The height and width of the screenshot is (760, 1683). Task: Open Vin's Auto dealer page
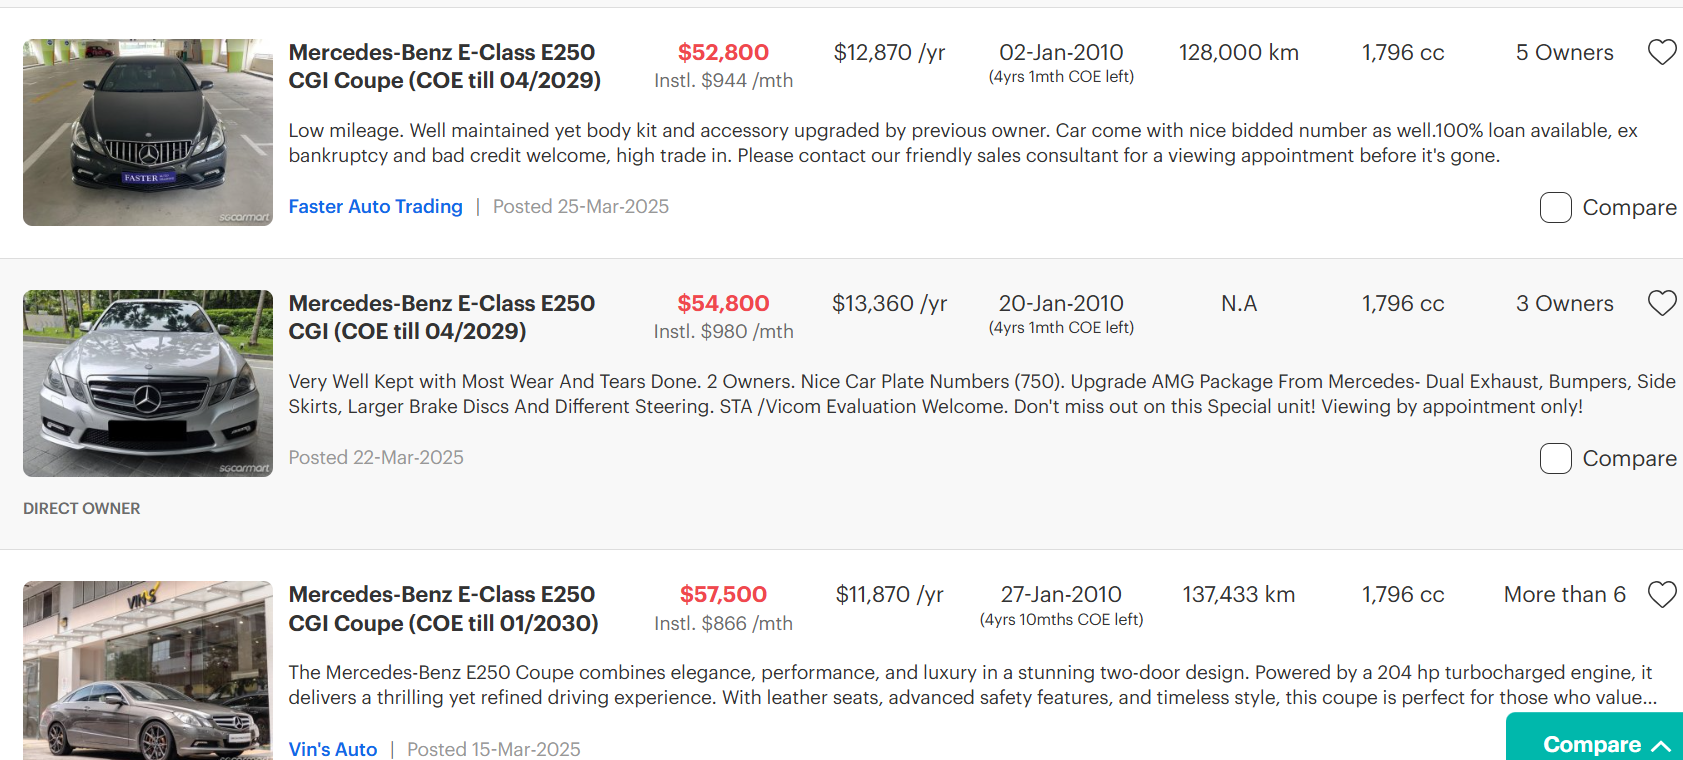pos(333,749)
